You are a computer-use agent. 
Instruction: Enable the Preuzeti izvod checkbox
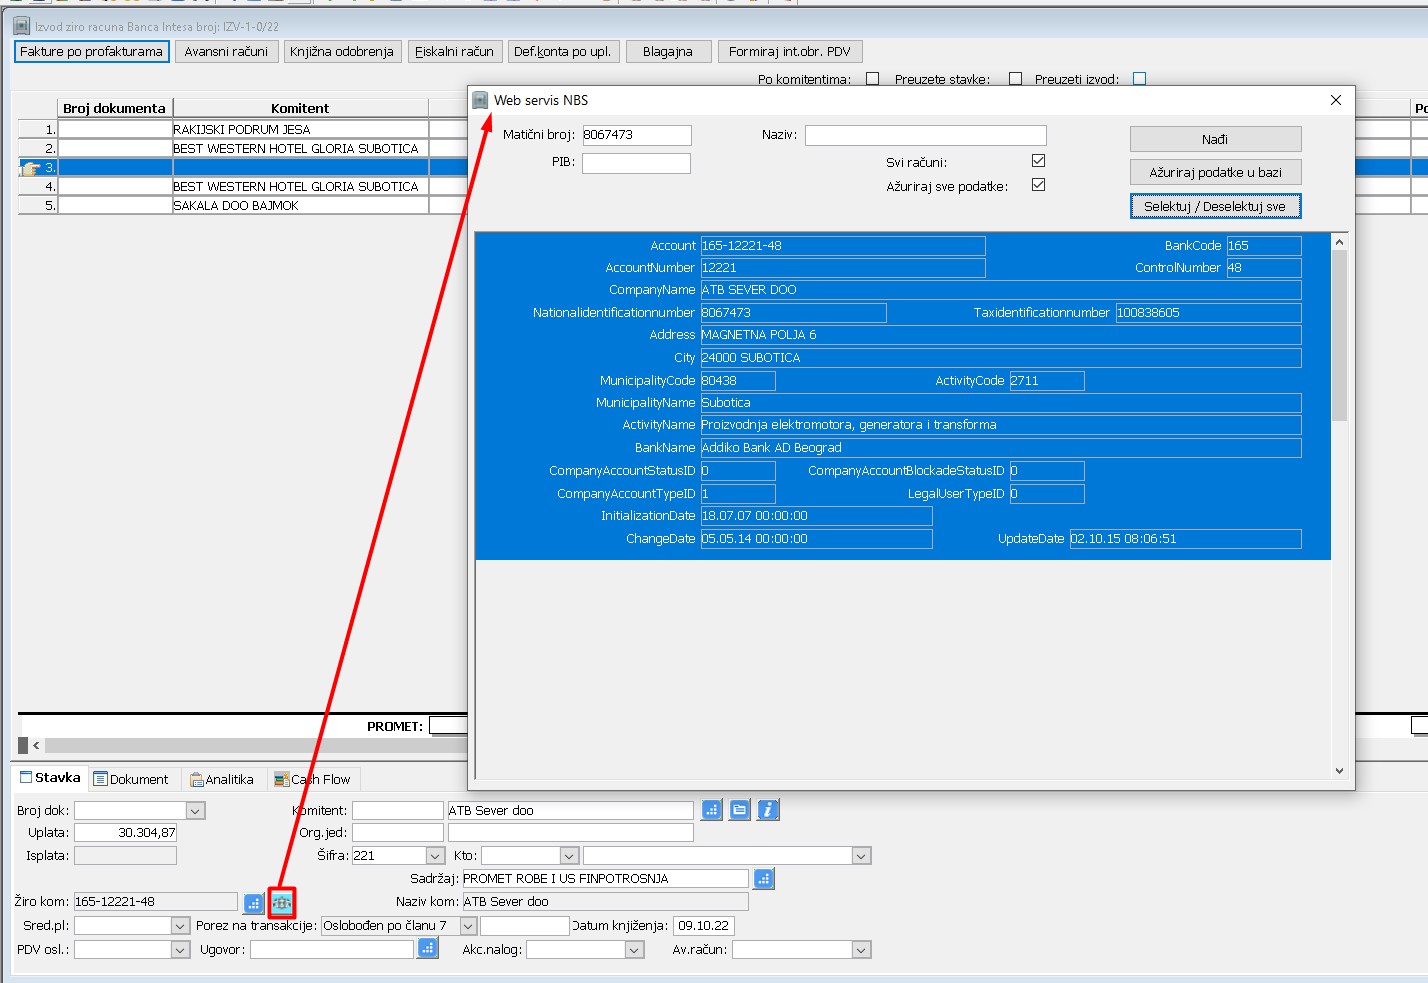(x=1139, y=79)
